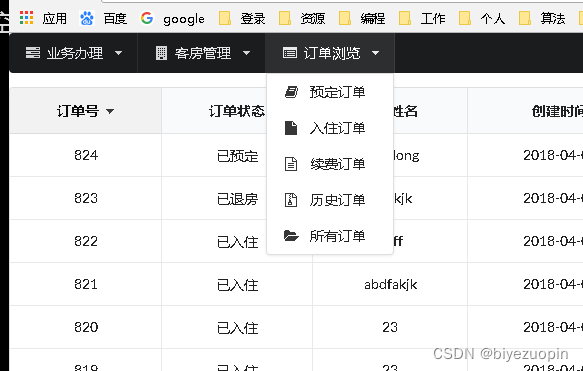Open the 应用 apps grid icon
The image size is (583, 371).
tap(26, 17)
